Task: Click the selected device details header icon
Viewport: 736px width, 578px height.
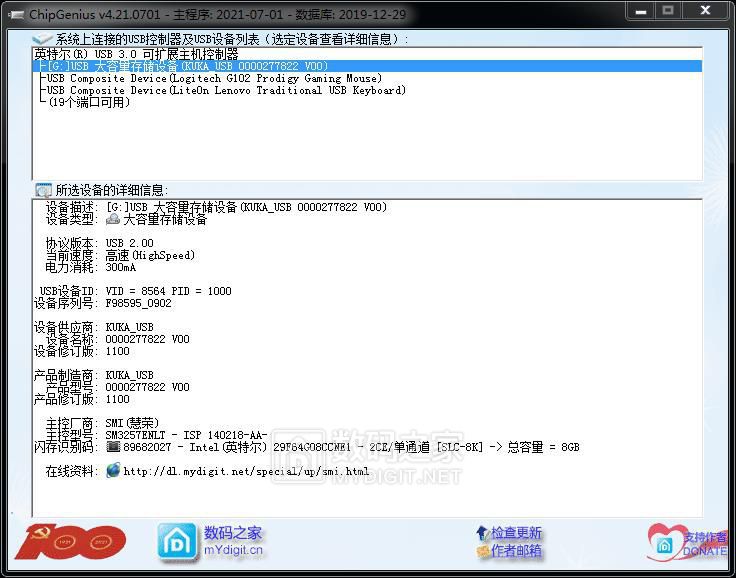Action: tap(44, 190)
